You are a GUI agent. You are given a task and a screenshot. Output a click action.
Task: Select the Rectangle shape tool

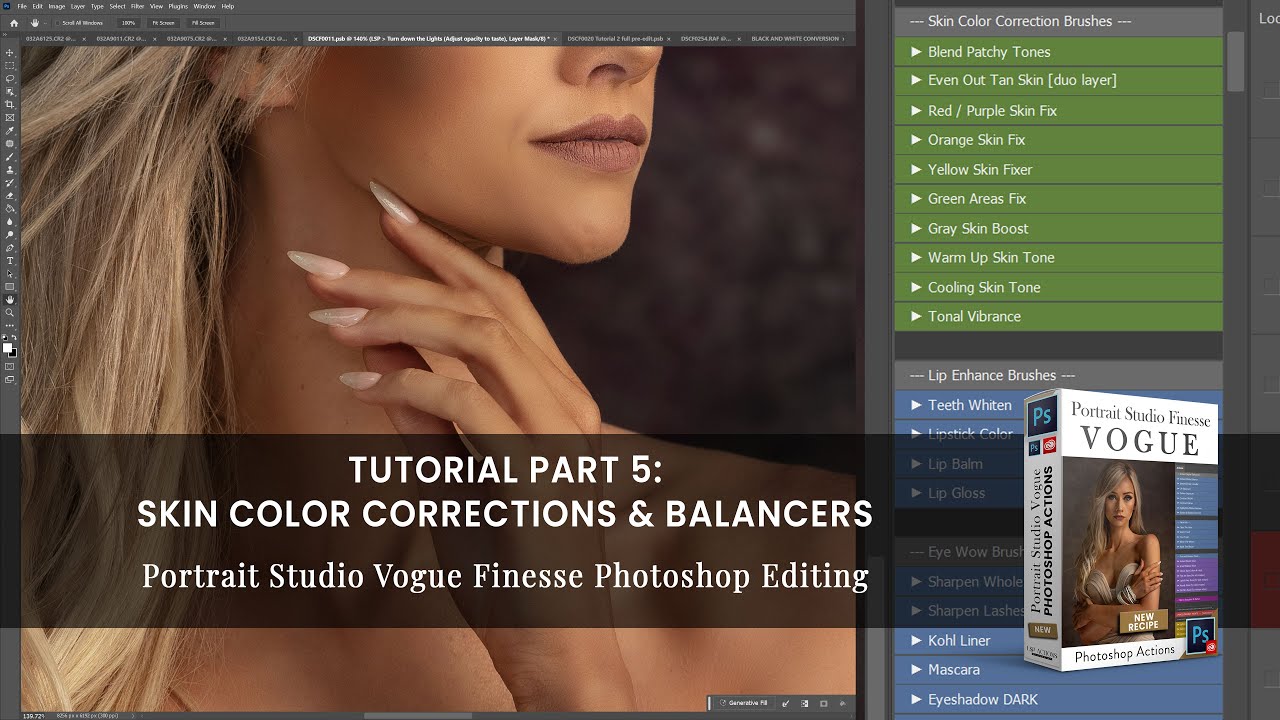pos(10,286)
